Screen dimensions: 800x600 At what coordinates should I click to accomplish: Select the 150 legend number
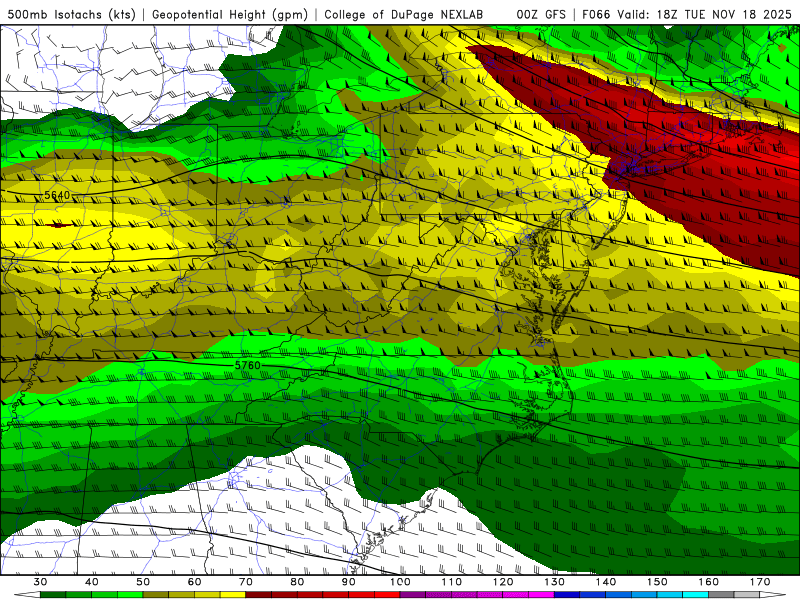coord(657,582)
